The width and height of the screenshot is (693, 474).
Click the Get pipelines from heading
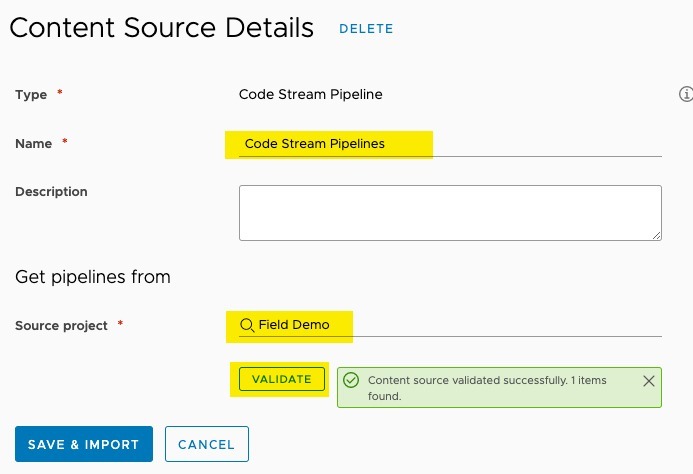coord(93,277)
